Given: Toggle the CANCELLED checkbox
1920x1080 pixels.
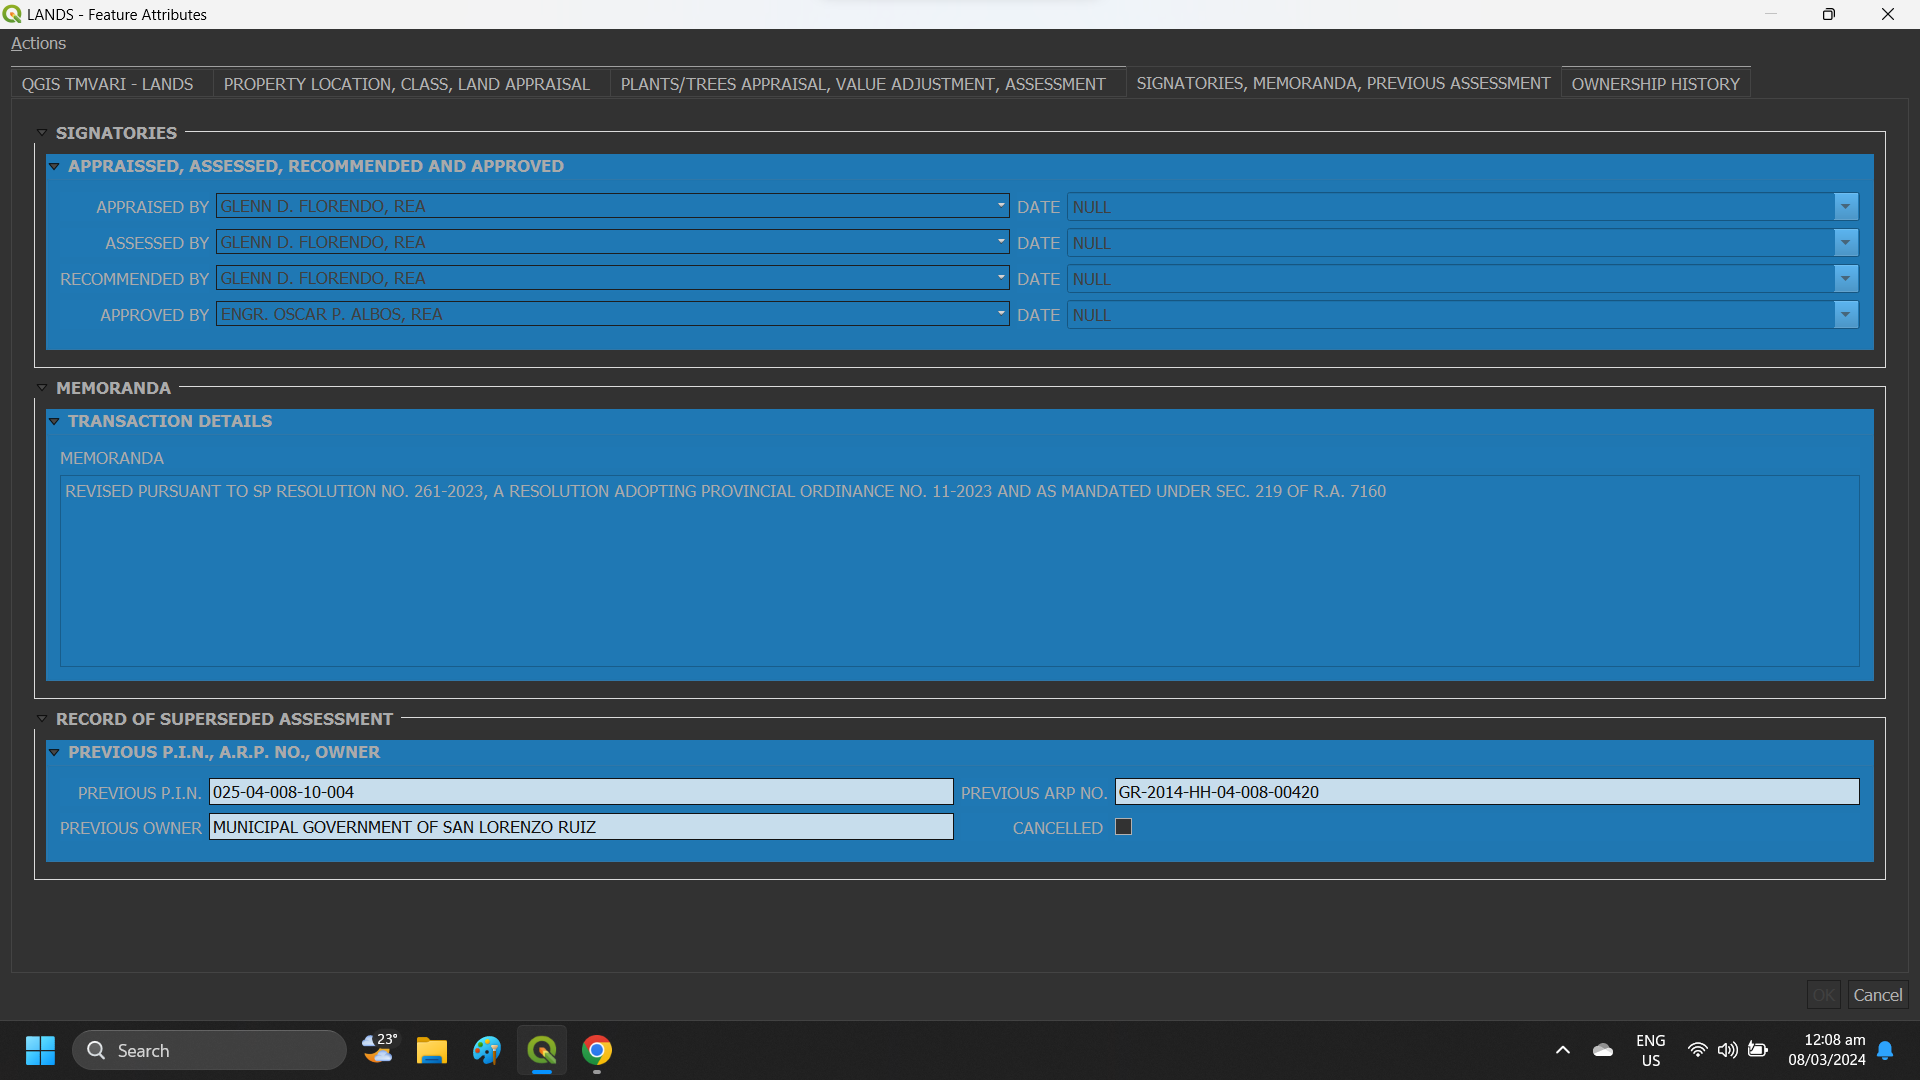Looking at the screenshot, I should [1123, 827].
